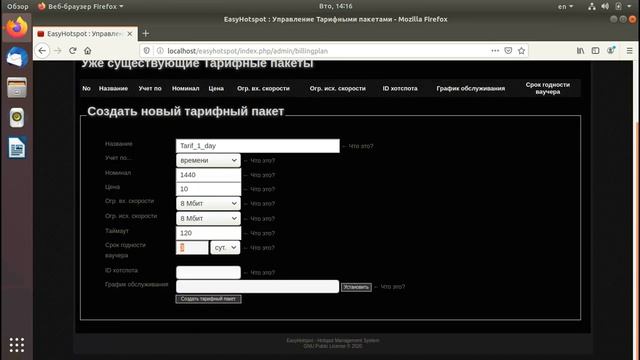
Task: Open the Обзор activities overview
Action: pyautogui.click(x=18, y=7)
